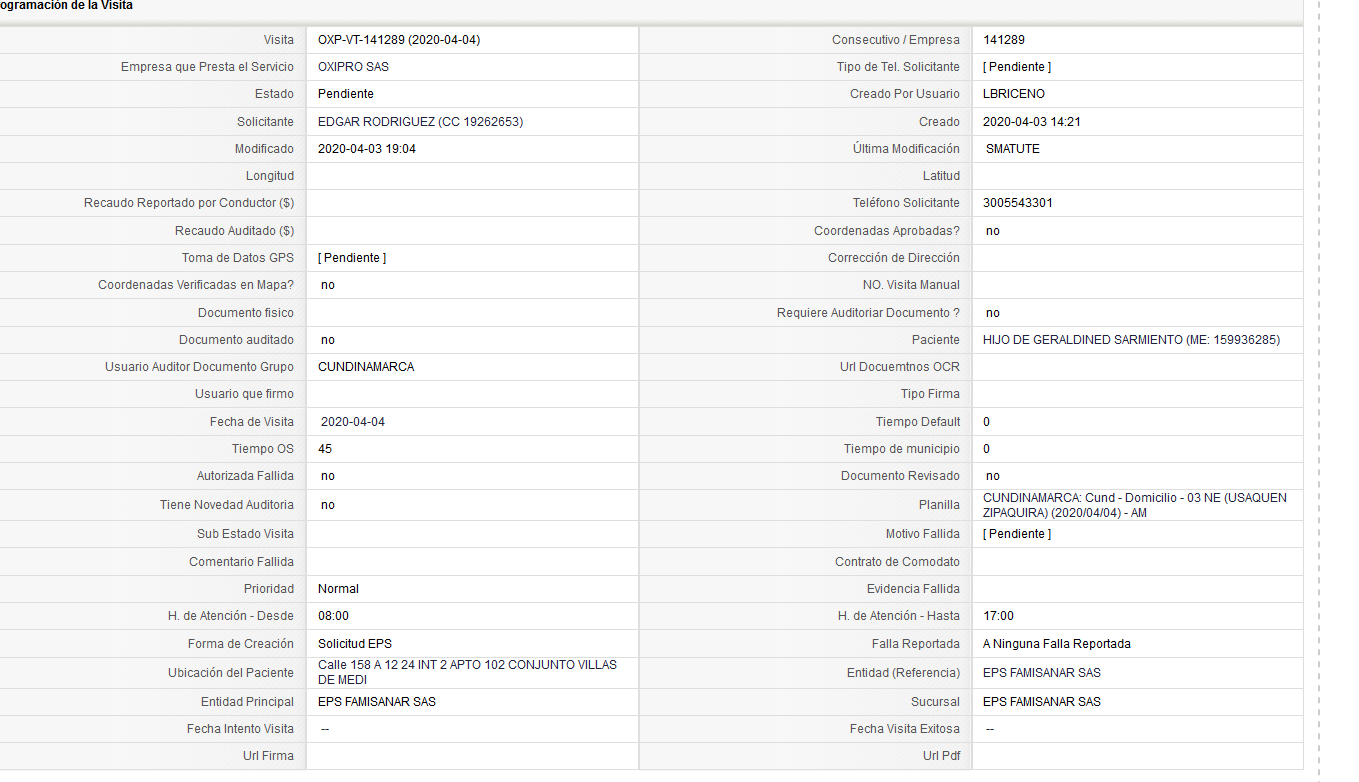Click the Ubicación del Paciente address text

[x=467, y=673]
